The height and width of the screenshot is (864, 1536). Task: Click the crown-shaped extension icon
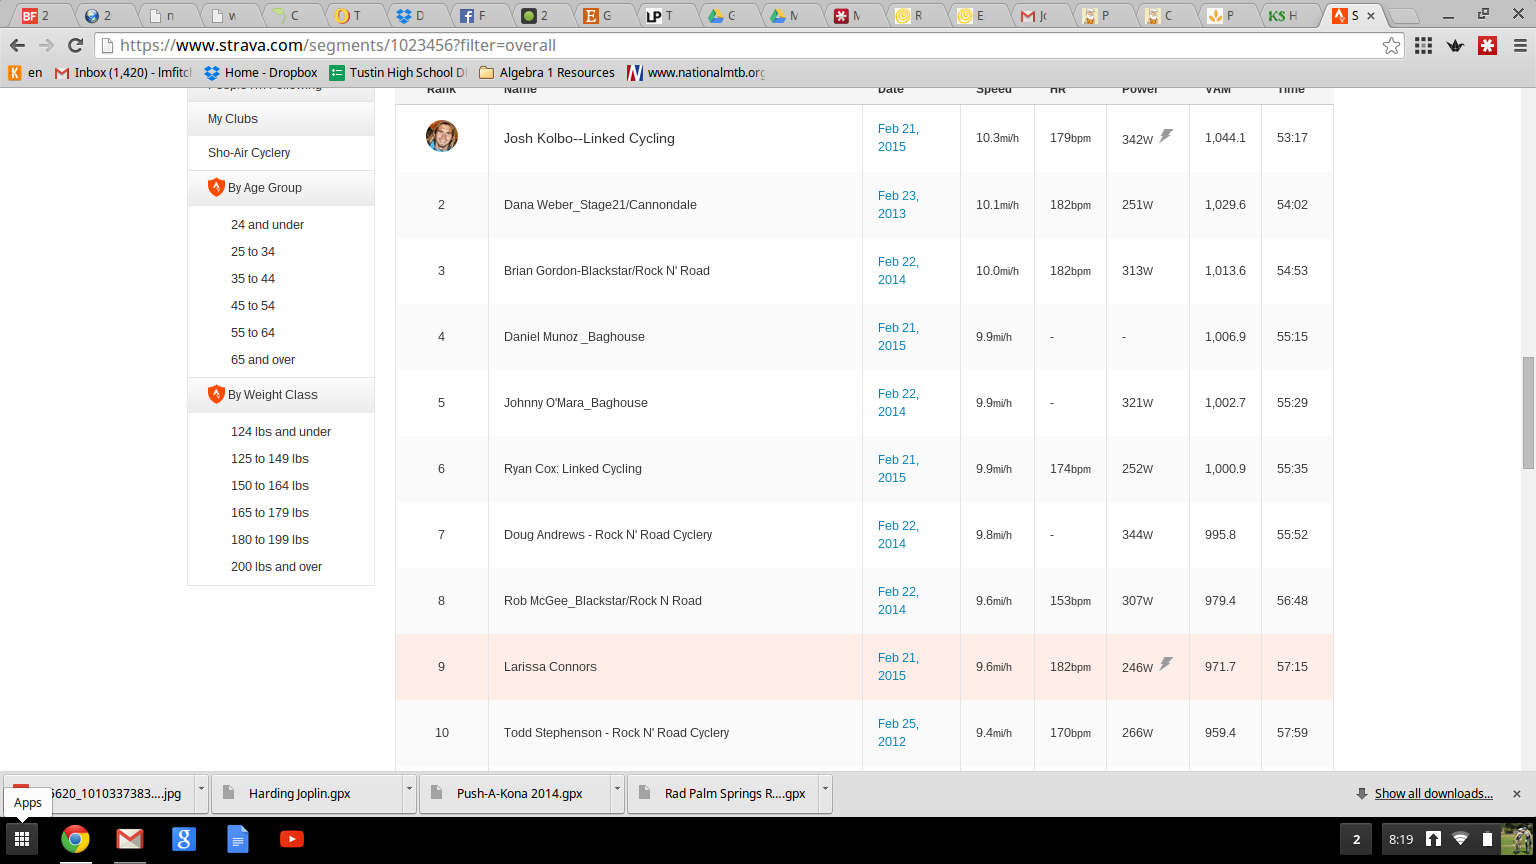point(1456,45)
